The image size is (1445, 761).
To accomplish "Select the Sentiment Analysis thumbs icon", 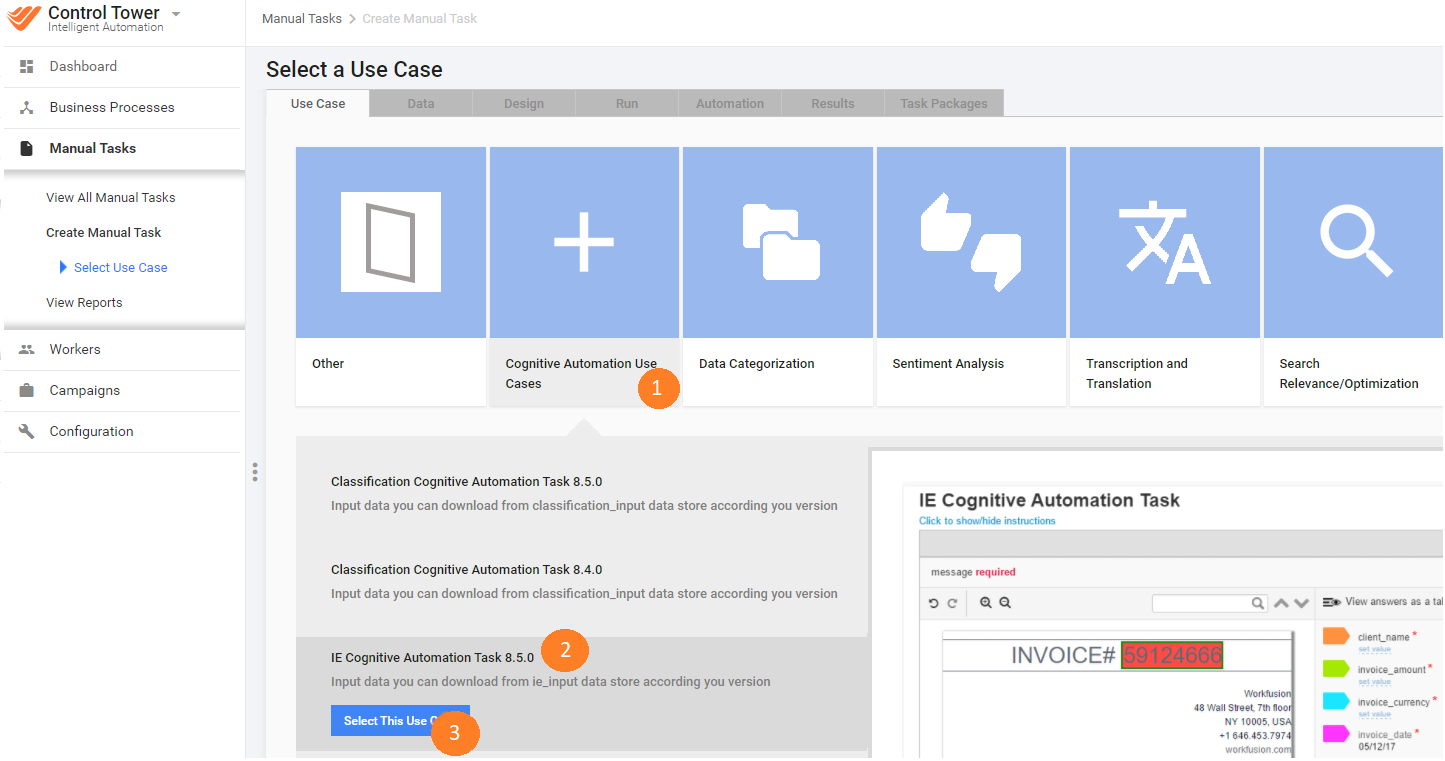I will click(x=971, y=242).
